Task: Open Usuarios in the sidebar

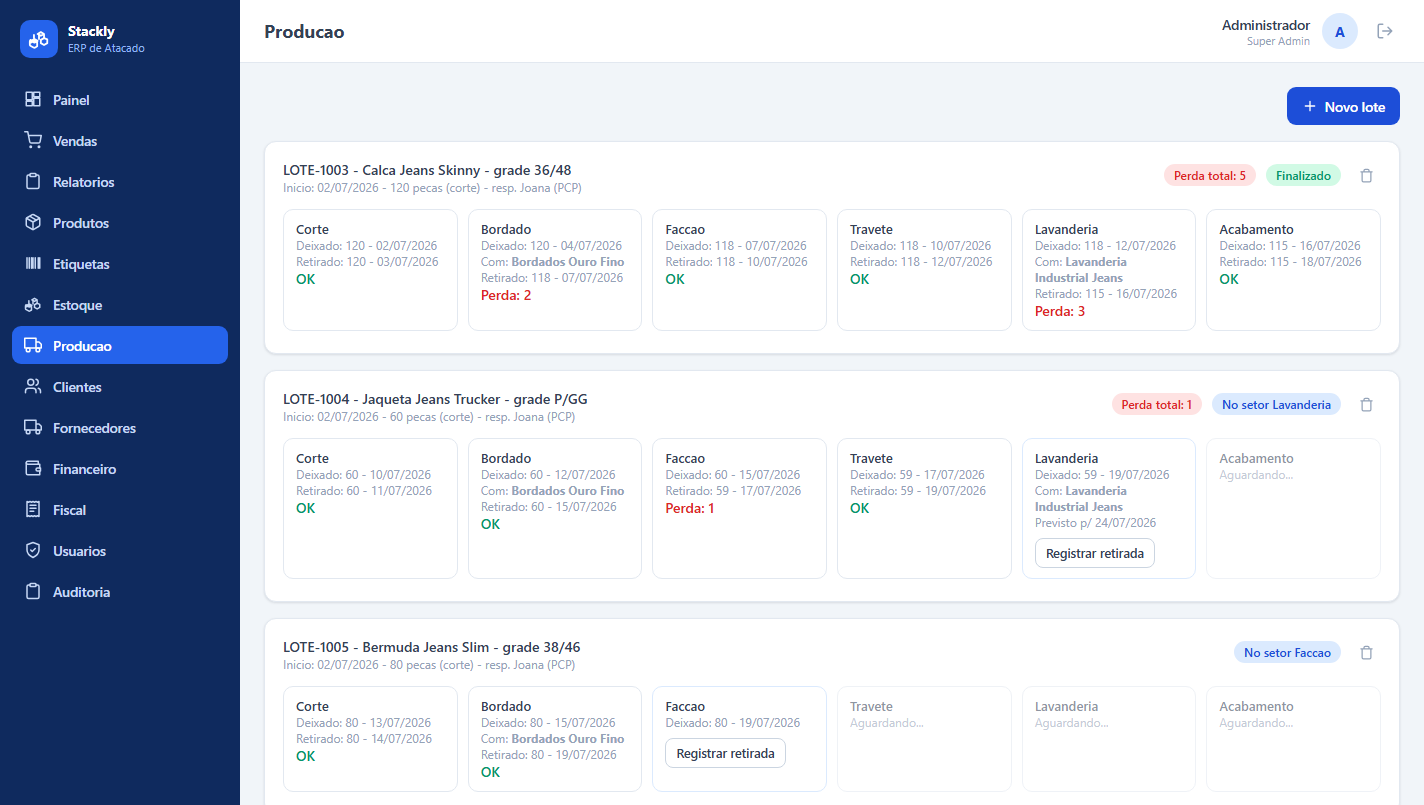Action: point(120,551)
